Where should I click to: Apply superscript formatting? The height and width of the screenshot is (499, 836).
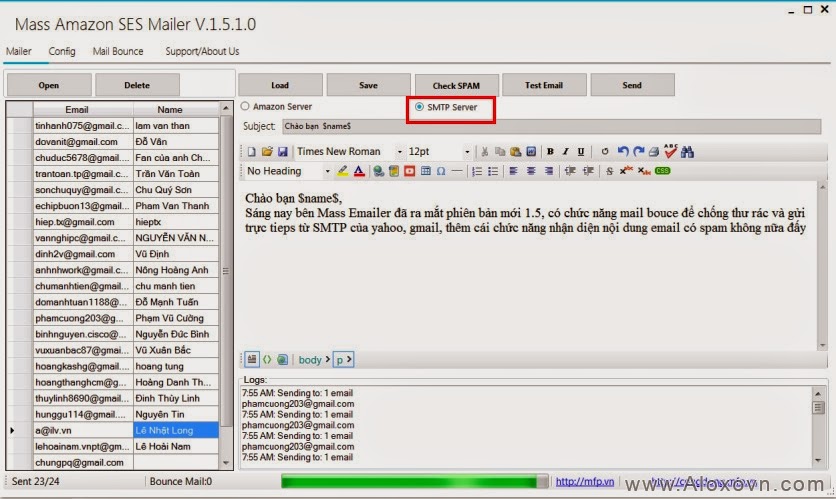point(626,171)
